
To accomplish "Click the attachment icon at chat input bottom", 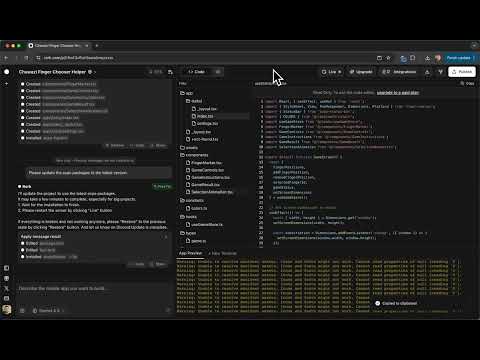I will coord(22,311).
